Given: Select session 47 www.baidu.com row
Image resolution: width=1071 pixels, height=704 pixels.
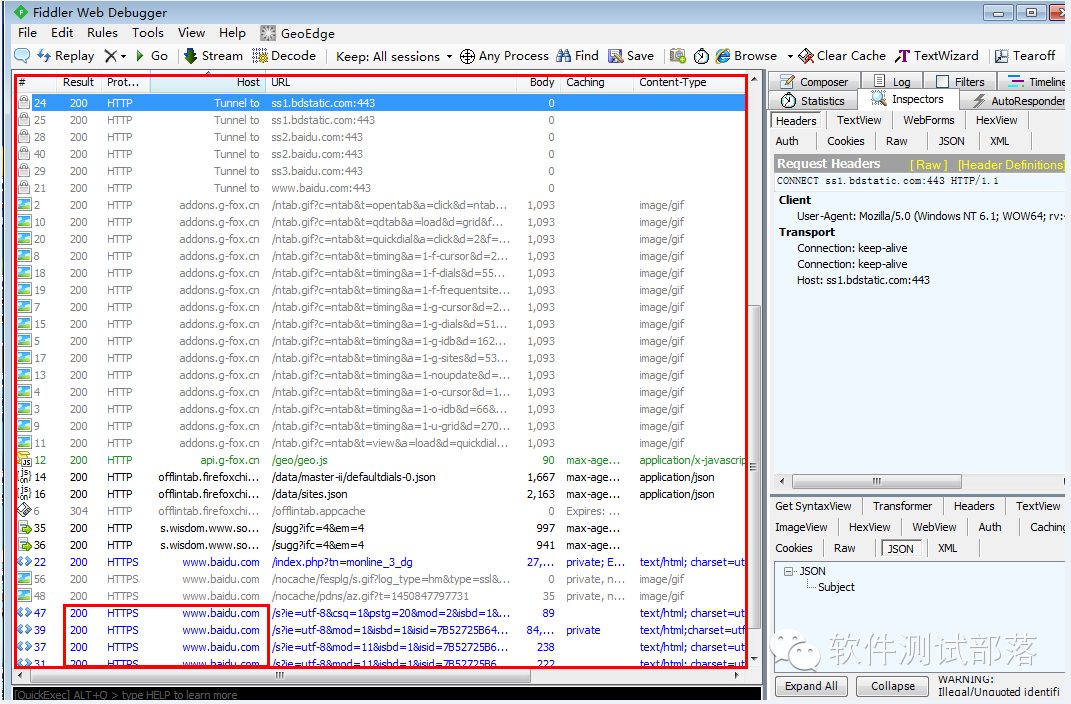Looking at the screenshot, I should [x=380, y=613].
